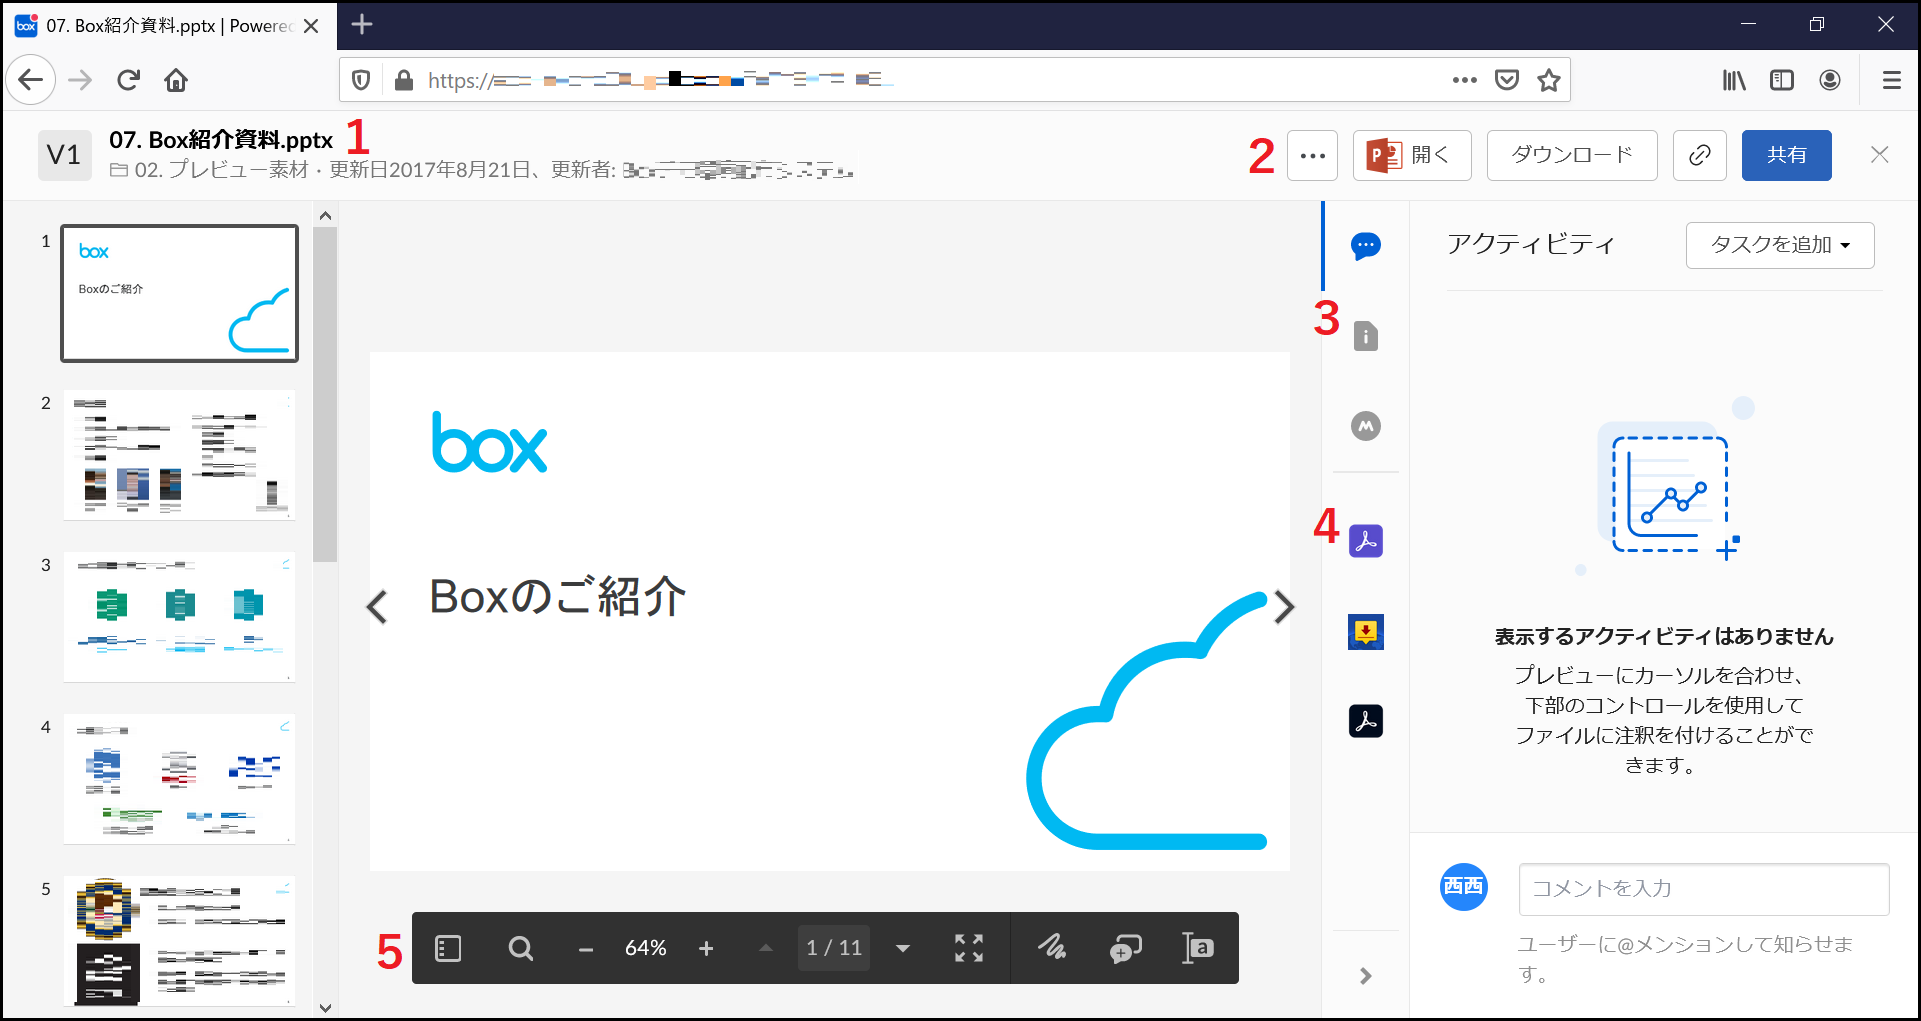Click thumbnail scrollbar up arrow
The height and width of the screenshot is (1021, 1921).
(325, 215)
